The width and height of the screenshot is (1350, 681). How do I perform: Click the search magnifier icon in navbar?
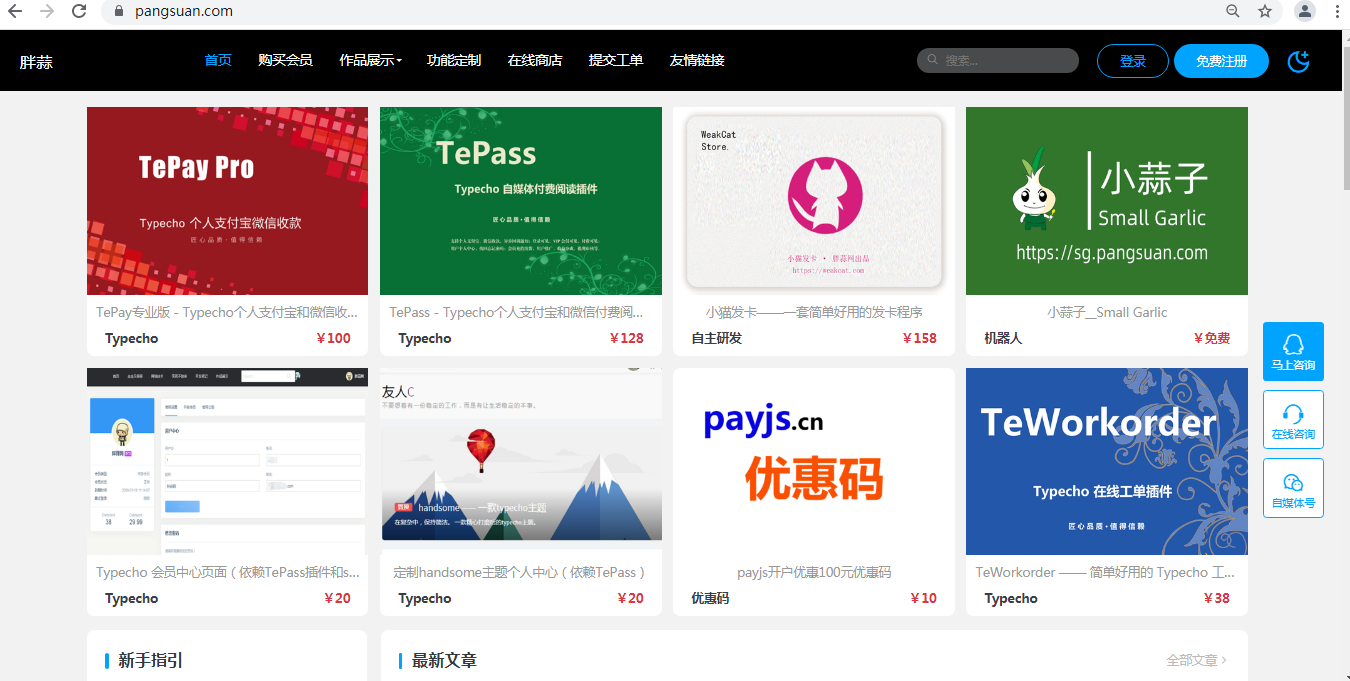(933, 61)
